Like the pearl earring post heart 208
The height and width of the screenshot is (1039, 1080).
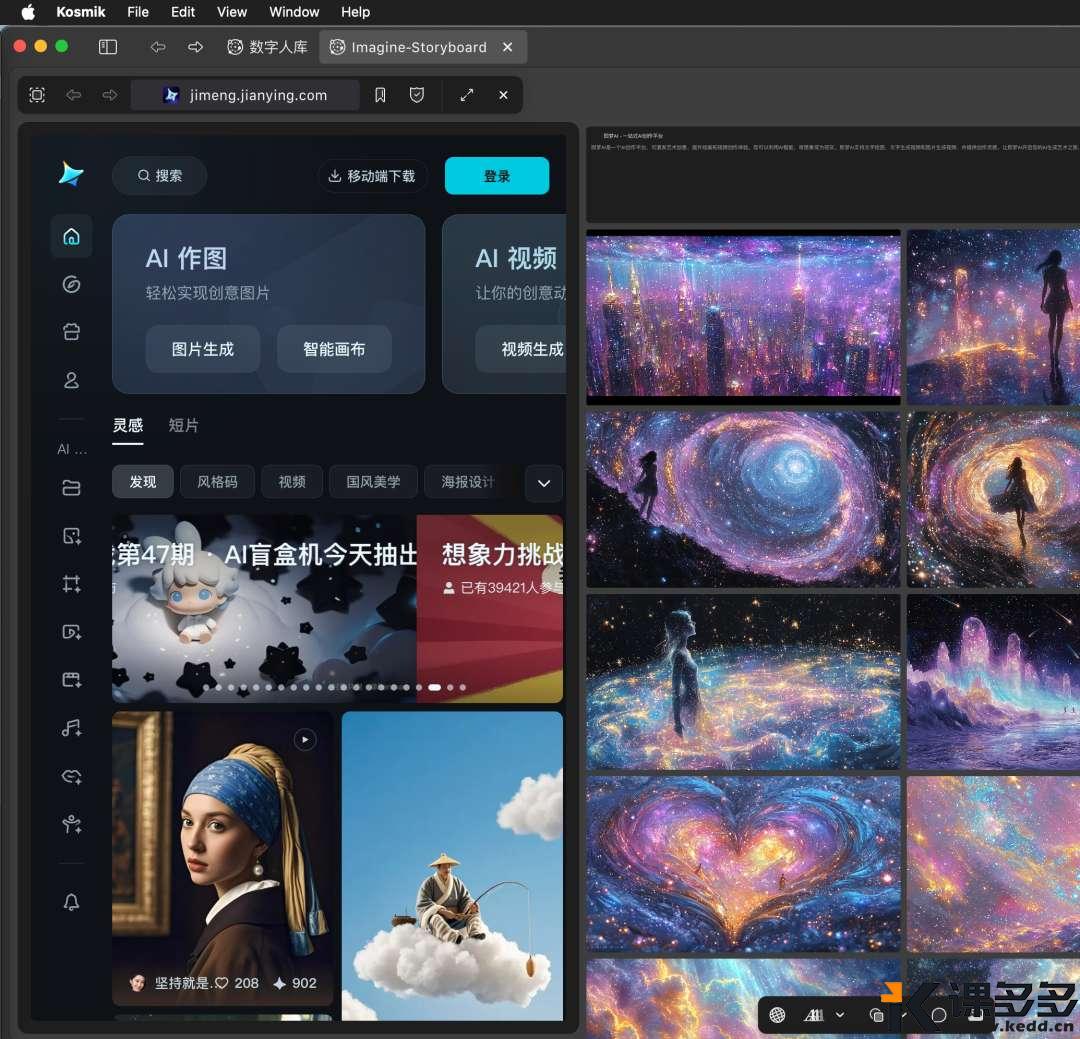coord(222,983)
